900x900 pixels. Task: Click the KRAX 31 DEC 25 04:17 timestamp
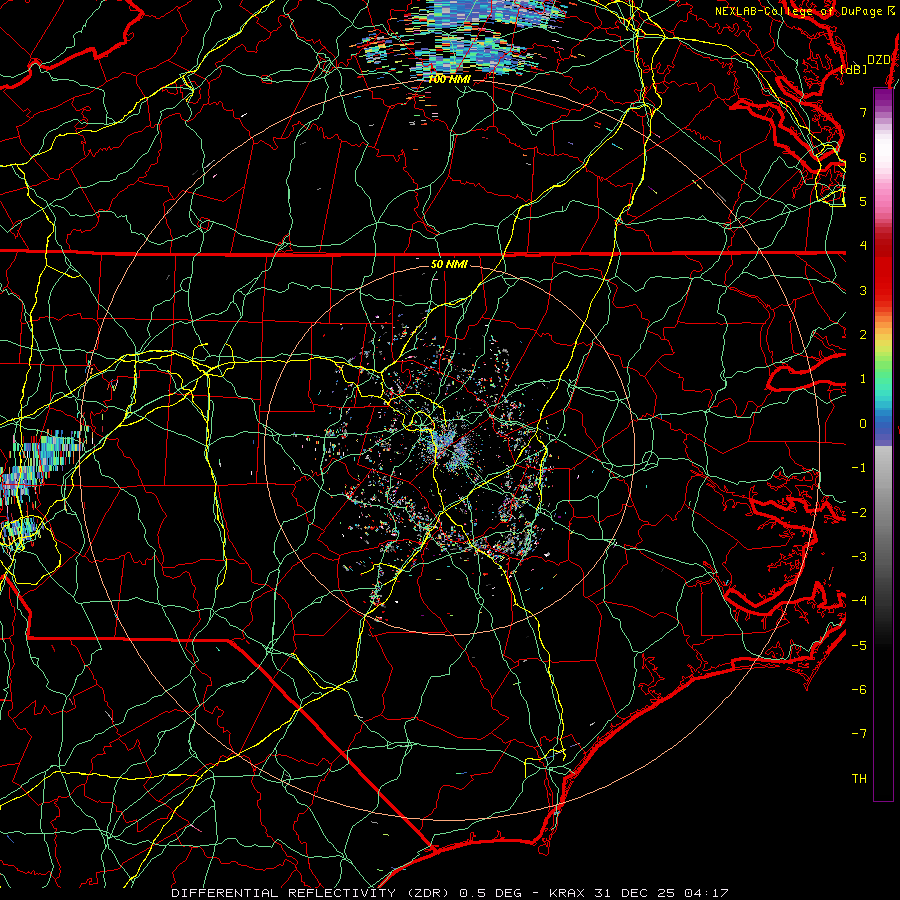[639, 893]
